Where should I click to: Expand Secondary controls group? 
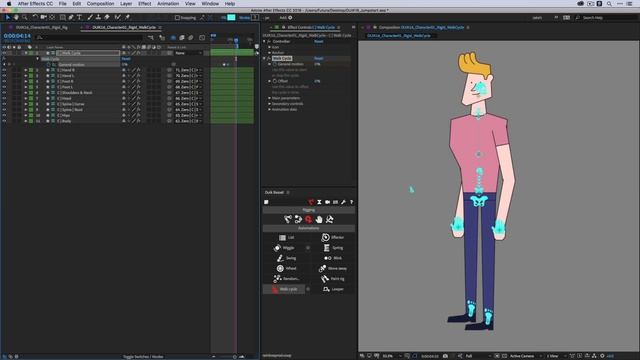269,104
